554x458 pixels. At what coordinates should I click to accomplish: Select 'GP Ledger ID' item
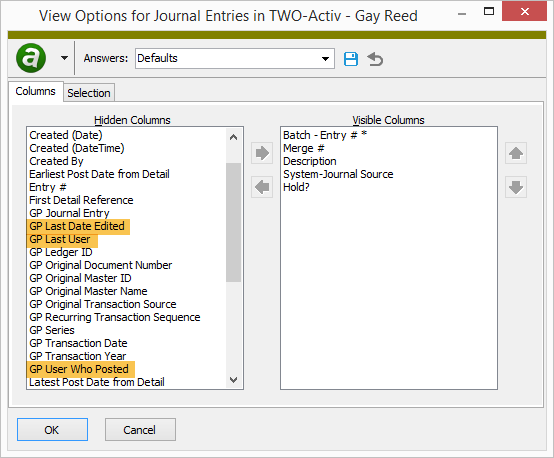coord(61,252)
